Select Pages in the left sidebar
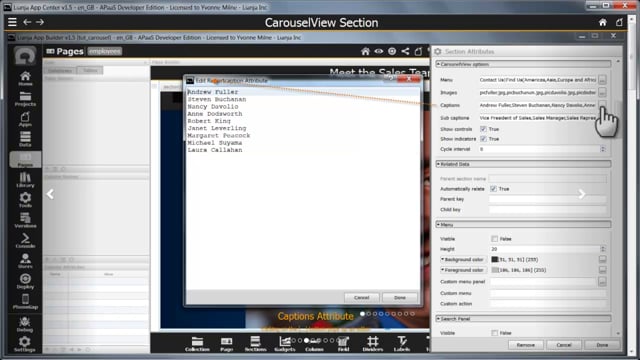This screenshot has height=360, width=640. tap(25, 159)
